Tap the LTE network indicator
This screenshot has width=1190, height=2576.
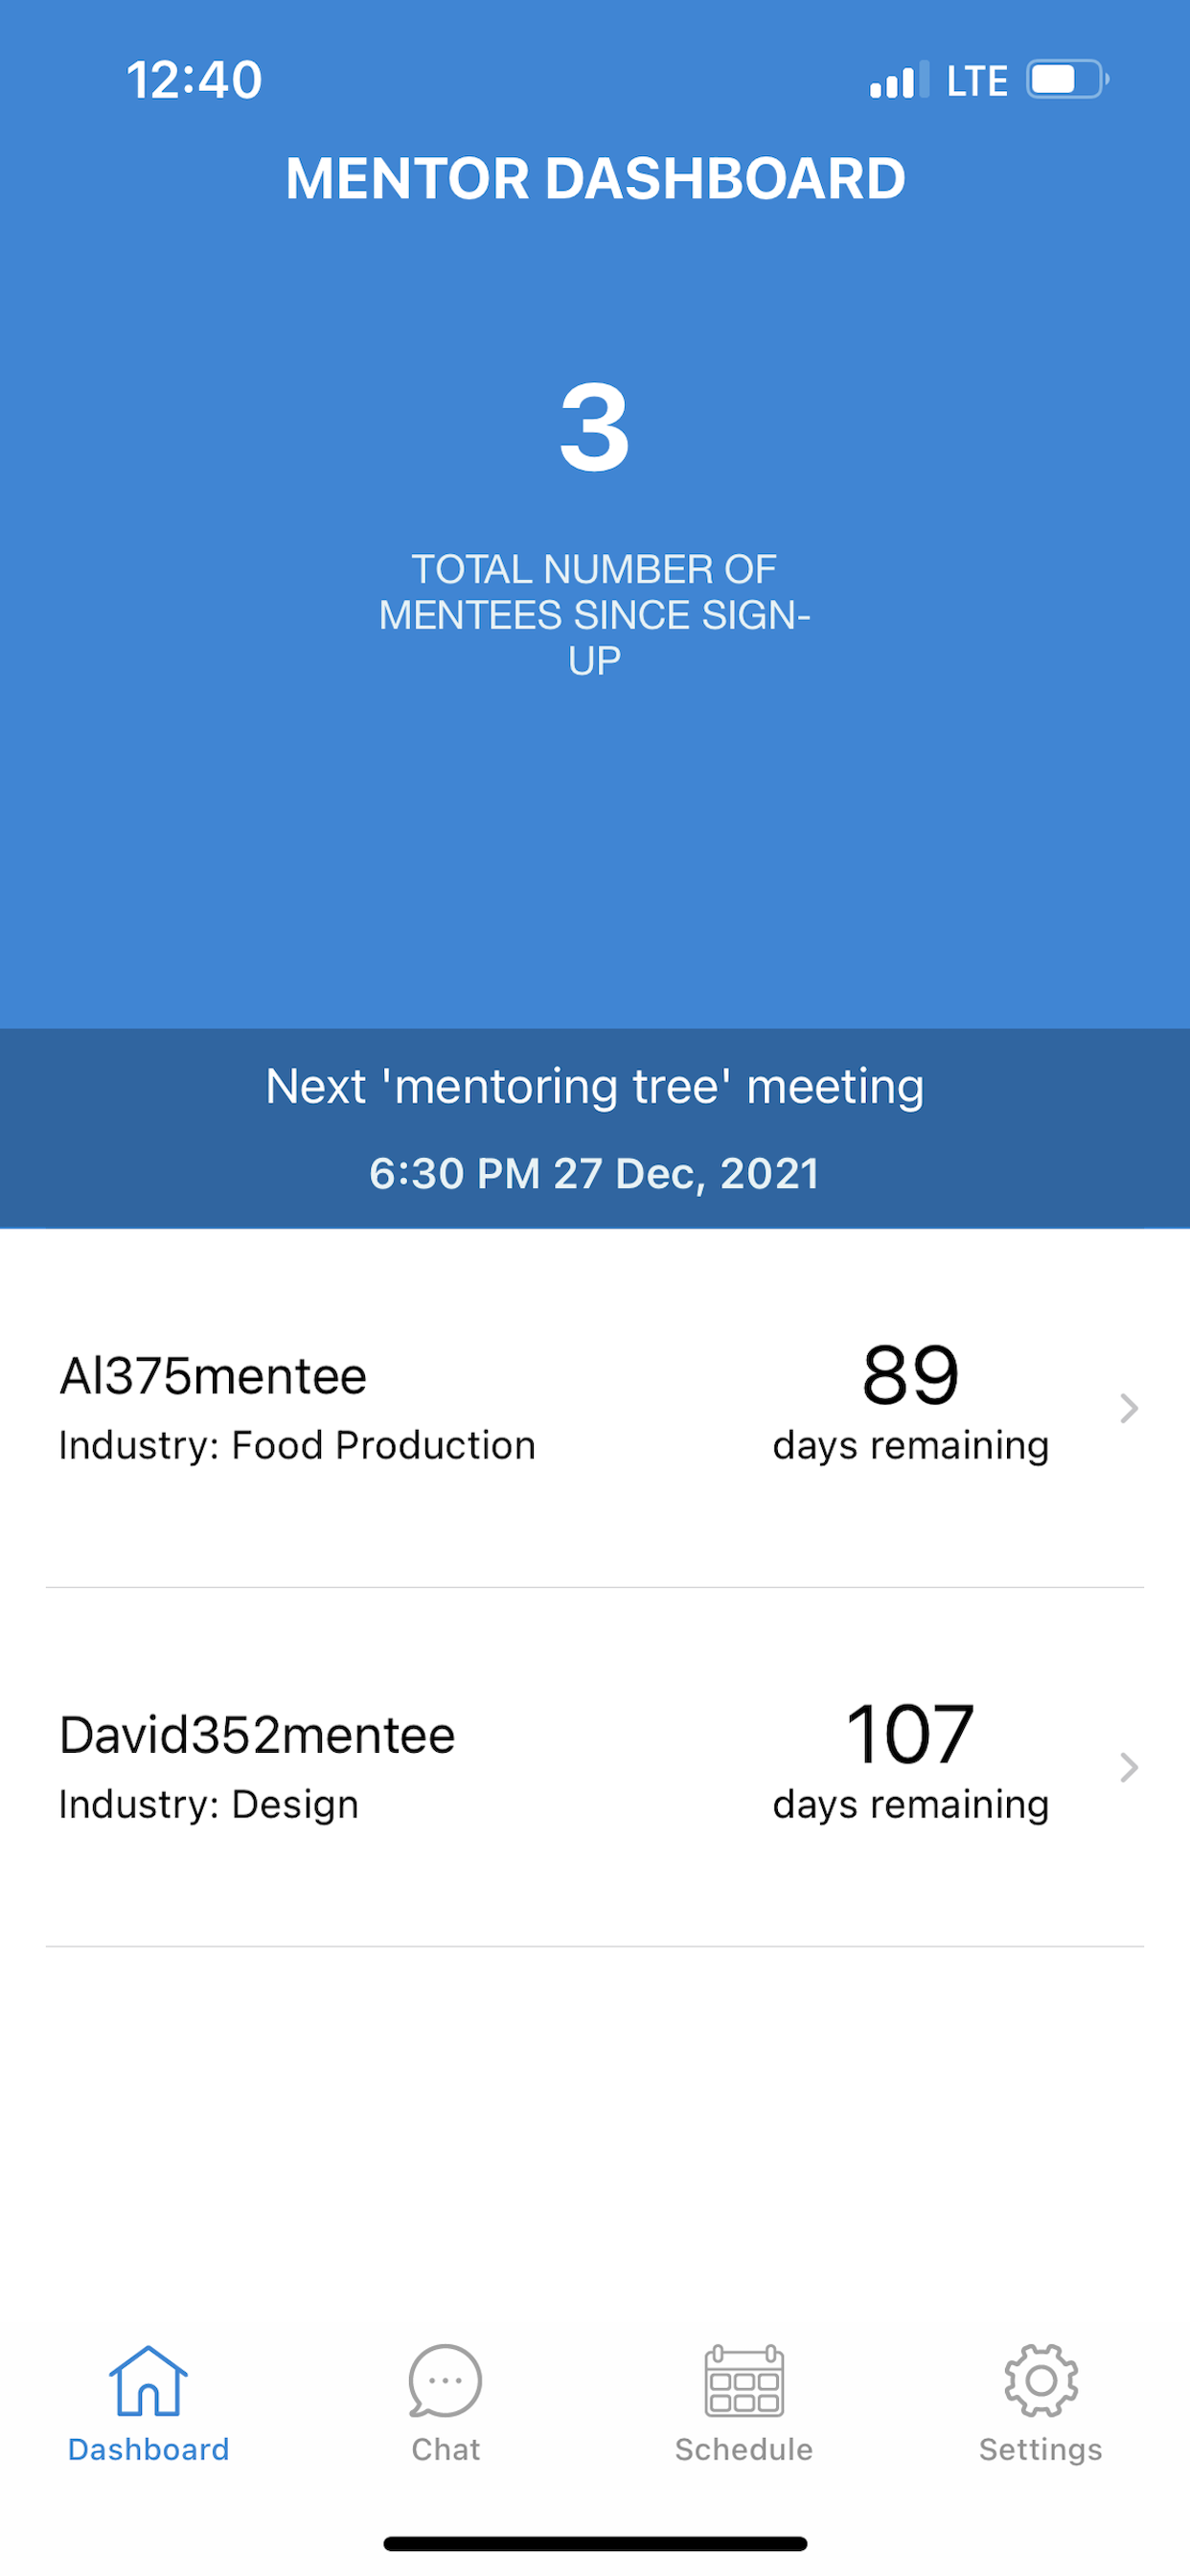(x=977, y=81)
